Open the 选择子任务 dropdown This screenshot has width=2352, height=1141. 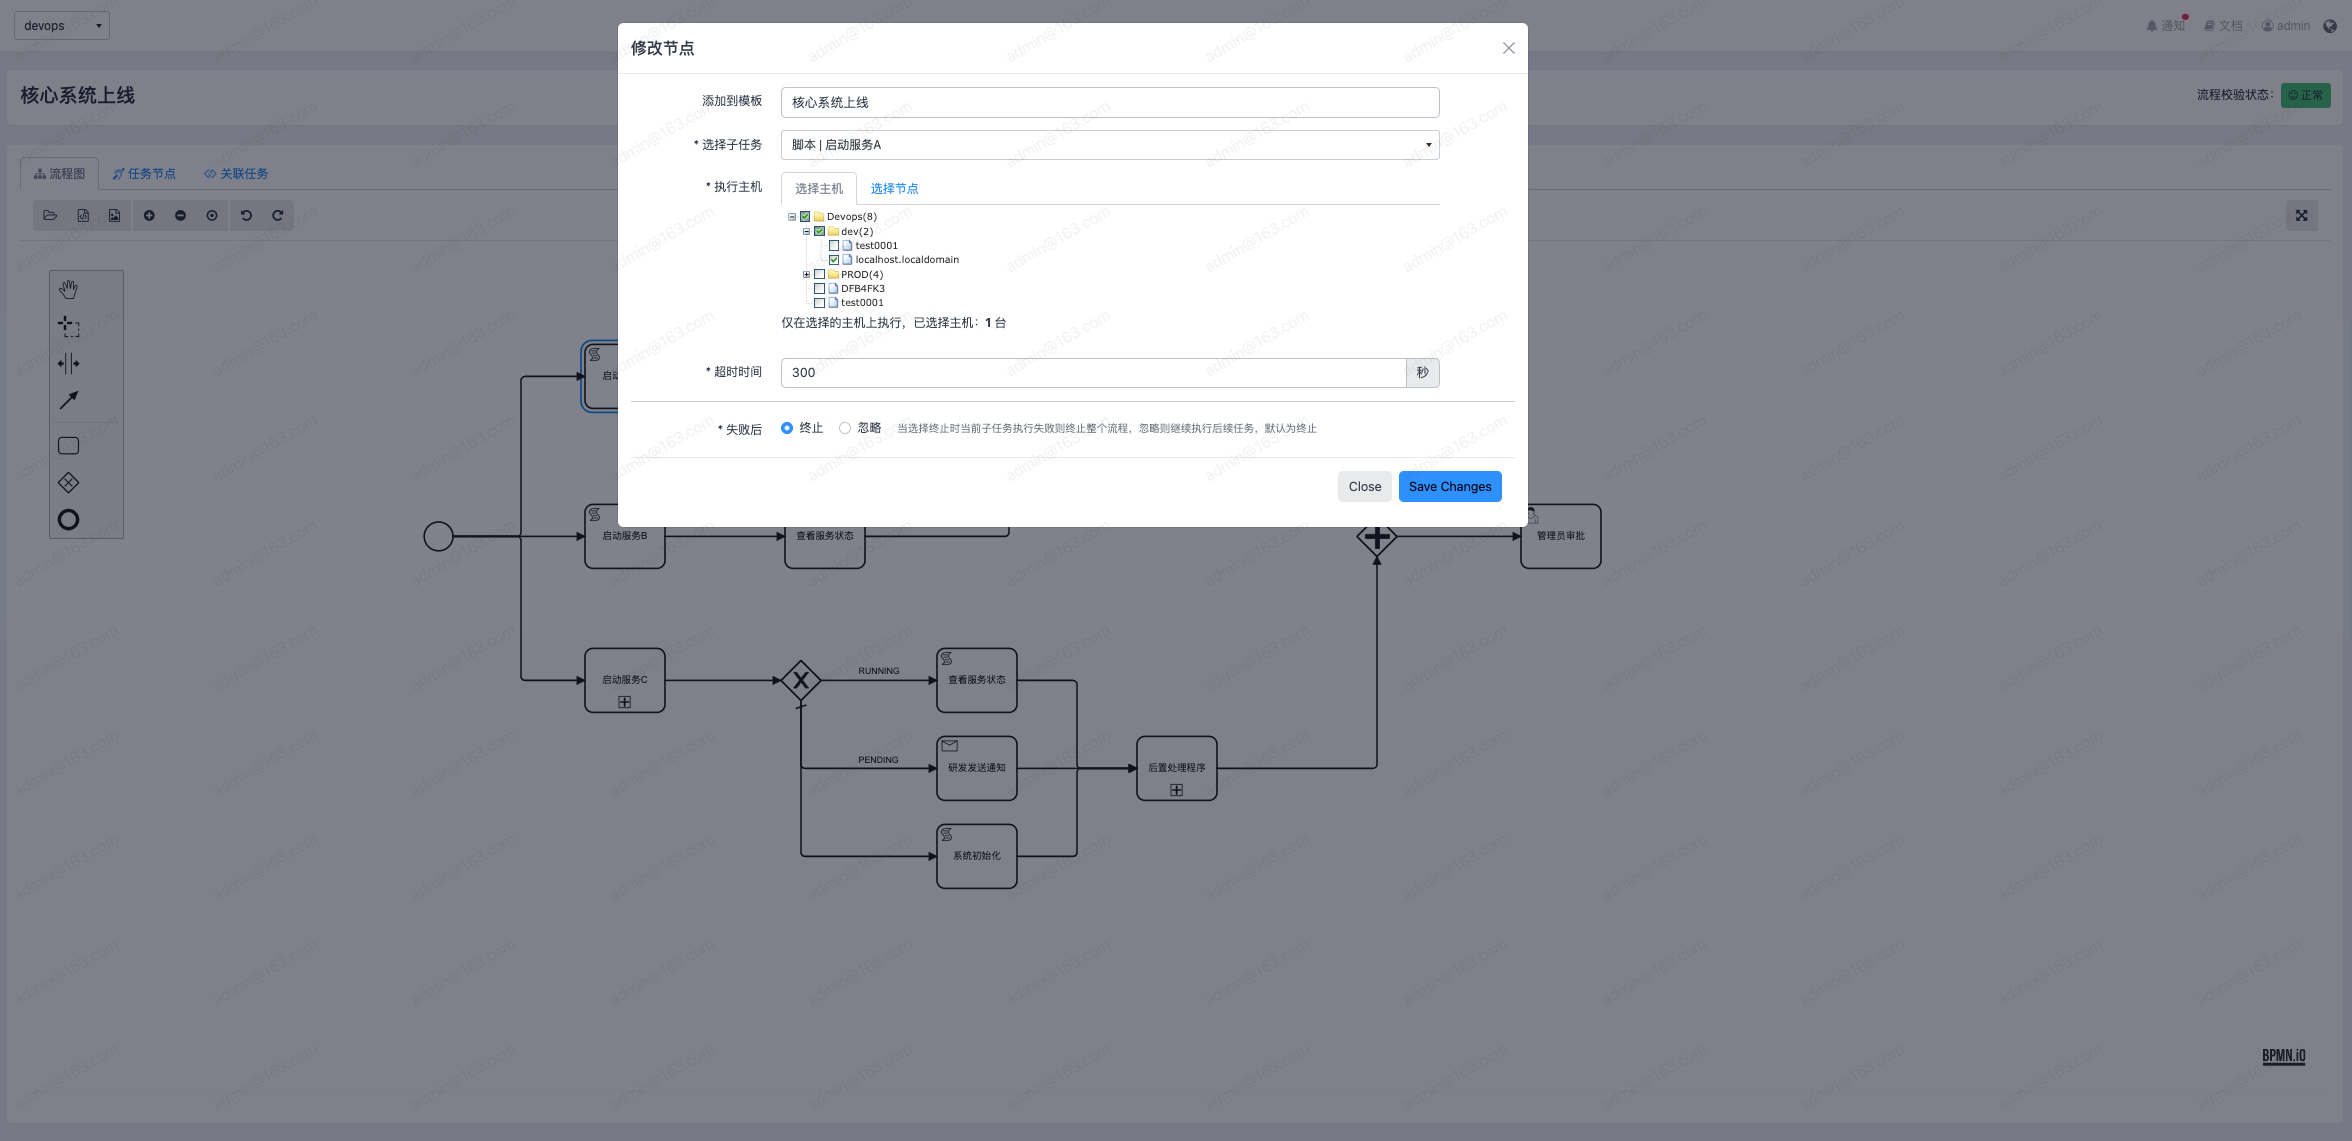click(x=1109, y=145)
